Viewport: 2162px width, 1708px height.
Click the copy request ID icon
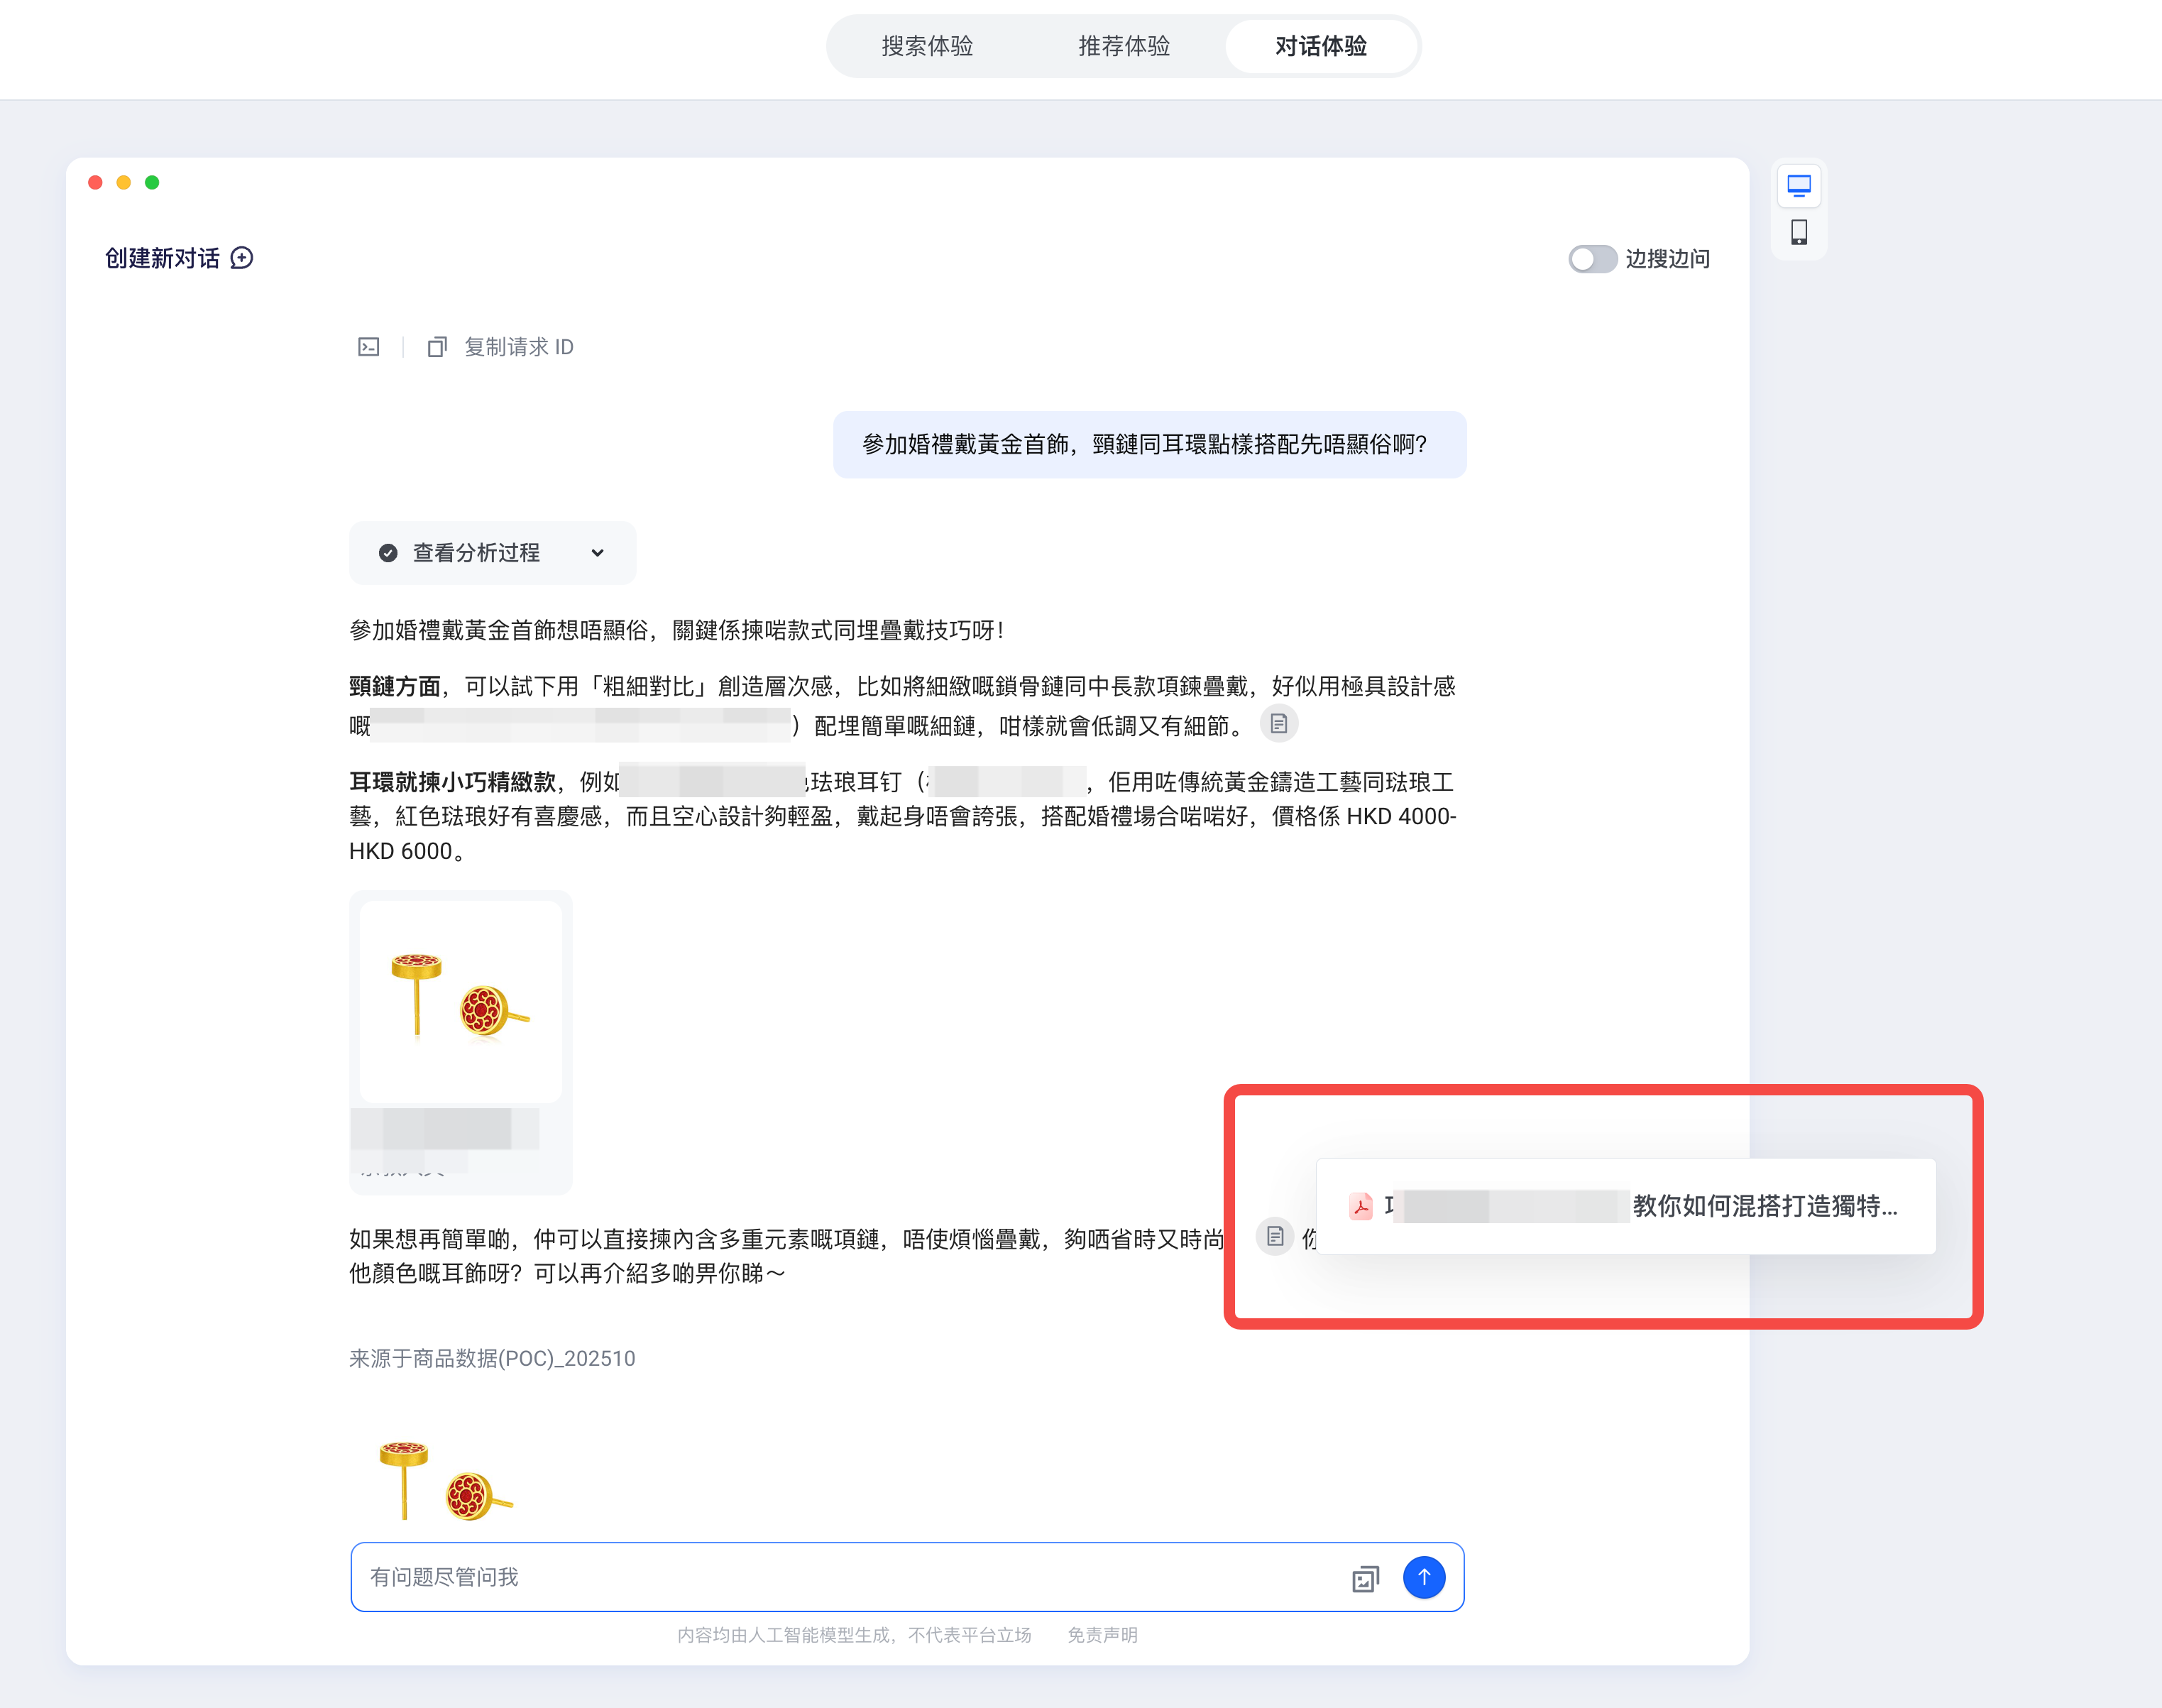click(437, 347)
